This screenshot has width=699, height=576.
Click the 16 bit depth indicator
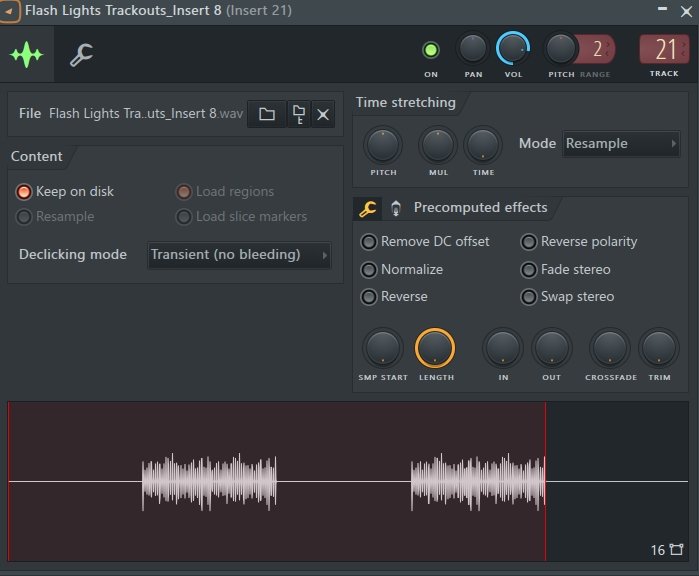pyautogui.click(x=658, y=550)
